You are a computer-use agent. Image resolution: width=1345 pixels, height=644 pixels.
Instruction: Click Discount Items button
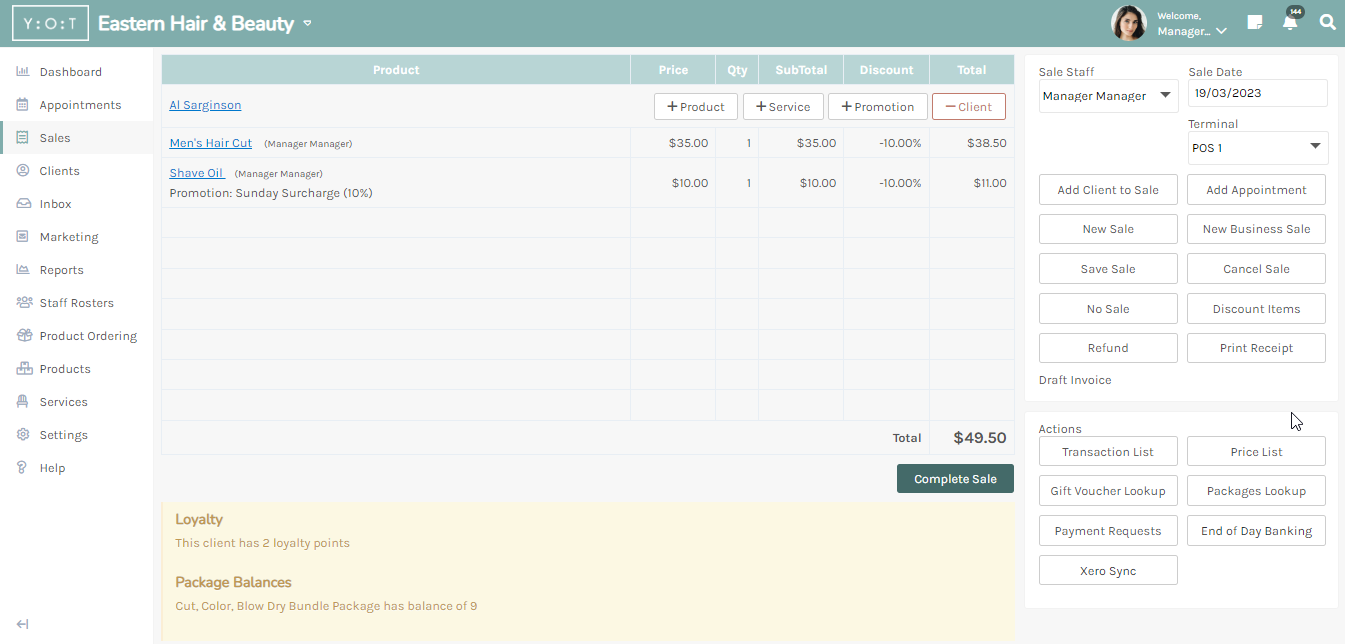[1256, 309]
